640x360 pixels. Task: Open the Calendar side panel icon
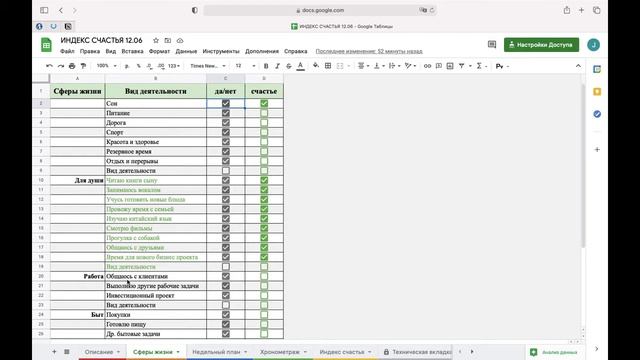[x=597, y=69]
